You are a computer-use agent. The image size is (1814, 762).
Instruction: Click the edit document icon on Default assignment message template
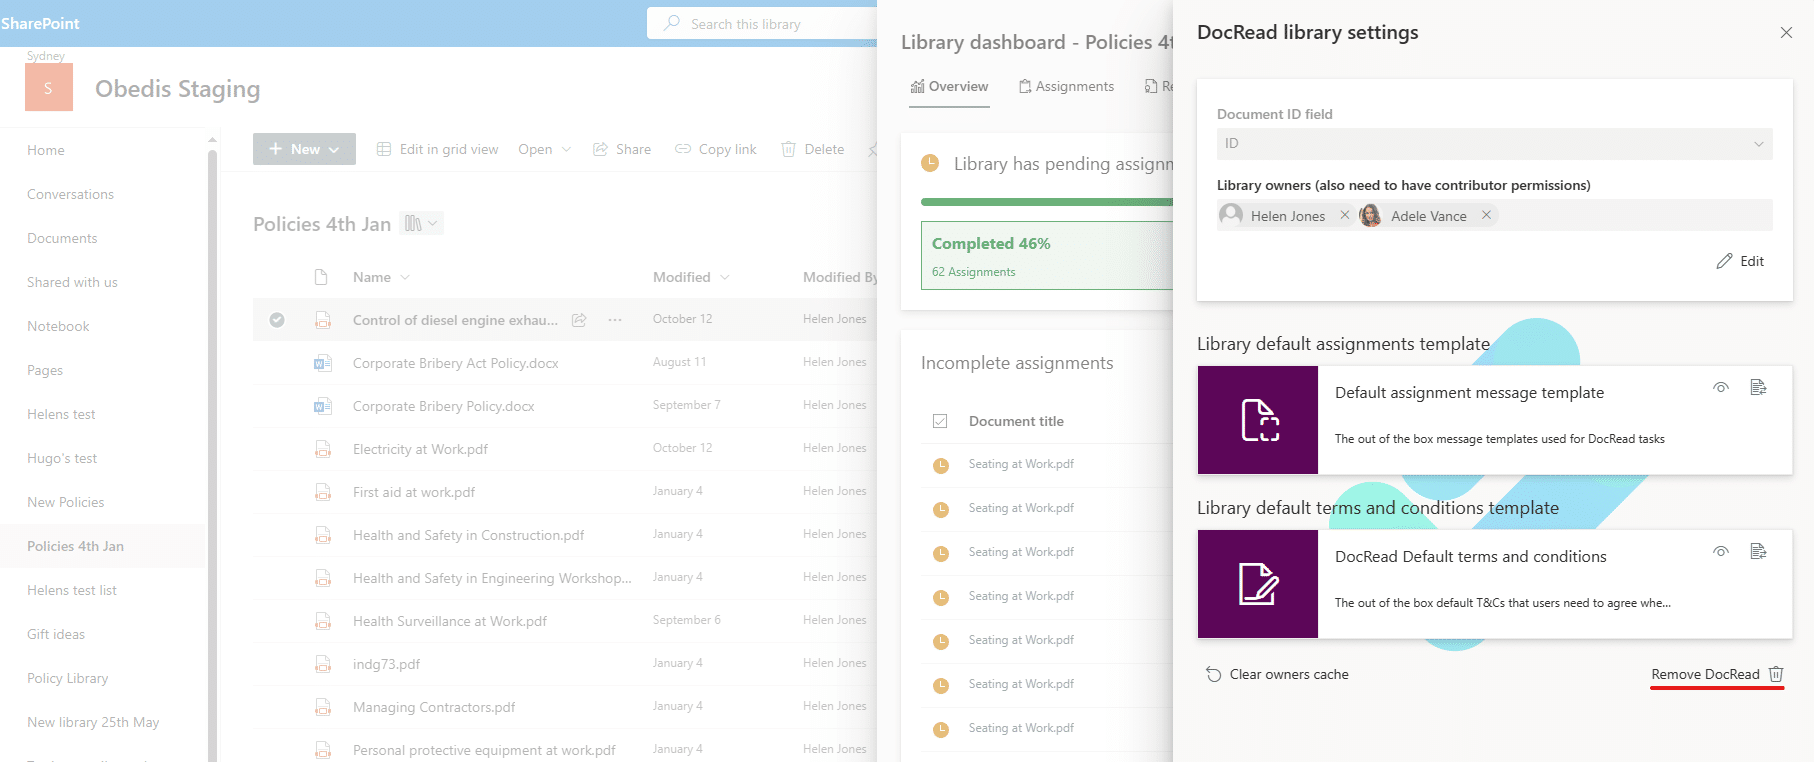click(x=1758, y=387)
